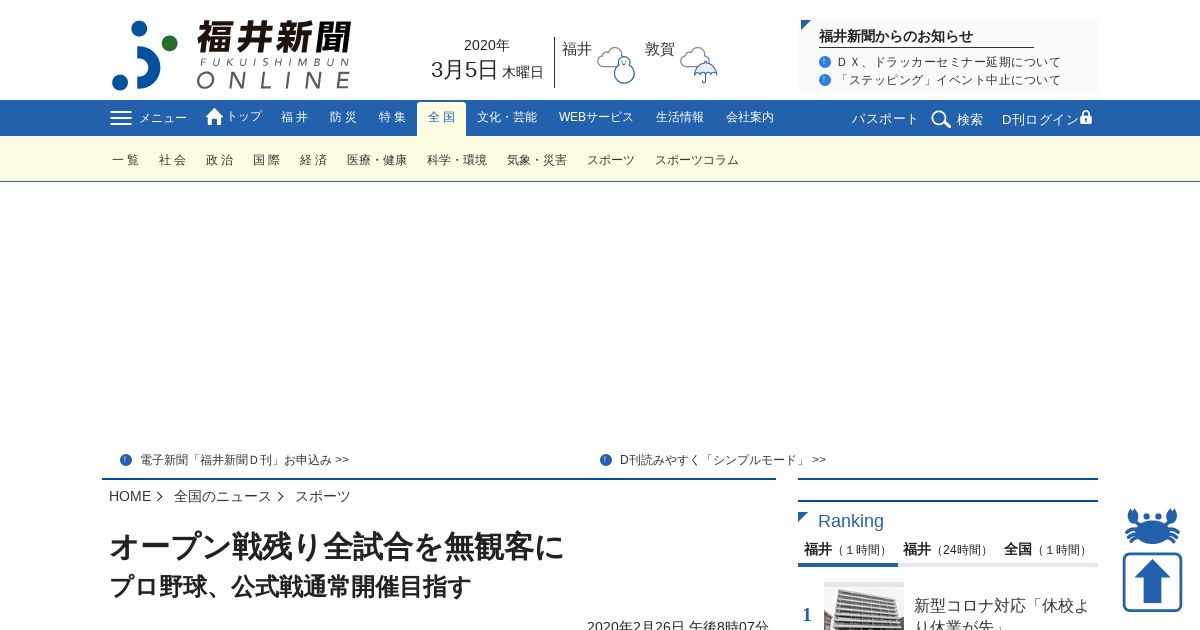Open the 医療・健康 sub-category
The width and height of the screenshot is (1200, 630).
(377, 160)
